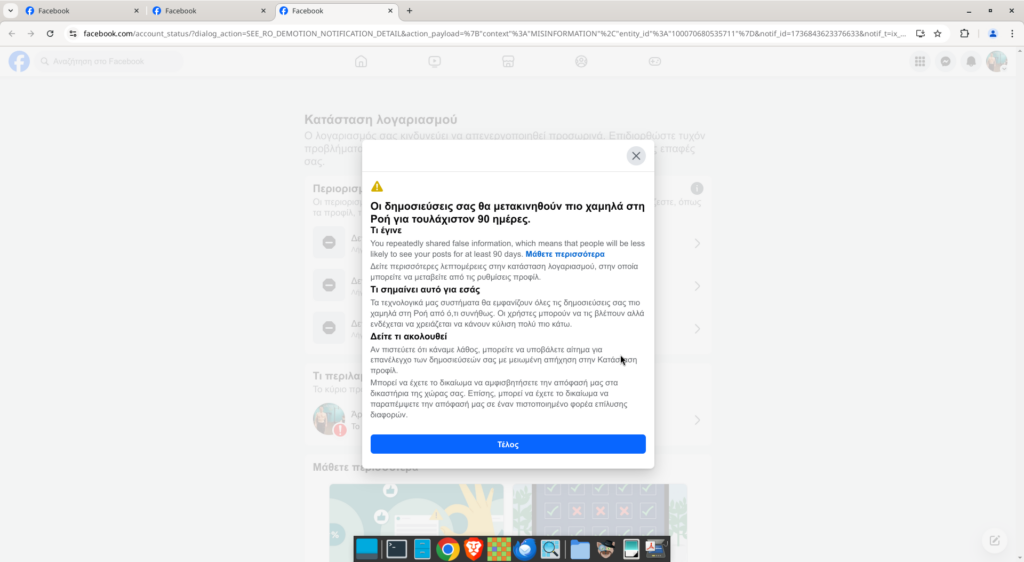Viewport: 1024px width, 562px height.
Task: Launch Thunderbird mail from the dock
Action: (x=525, y=549)
